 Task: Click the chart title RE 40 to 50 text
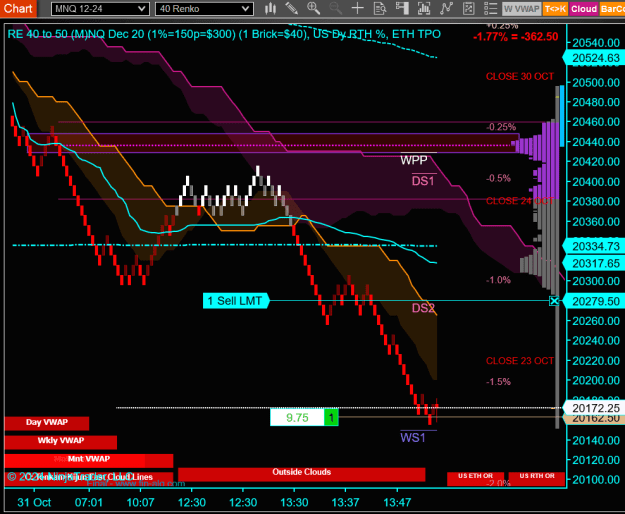tap(224, 34)
